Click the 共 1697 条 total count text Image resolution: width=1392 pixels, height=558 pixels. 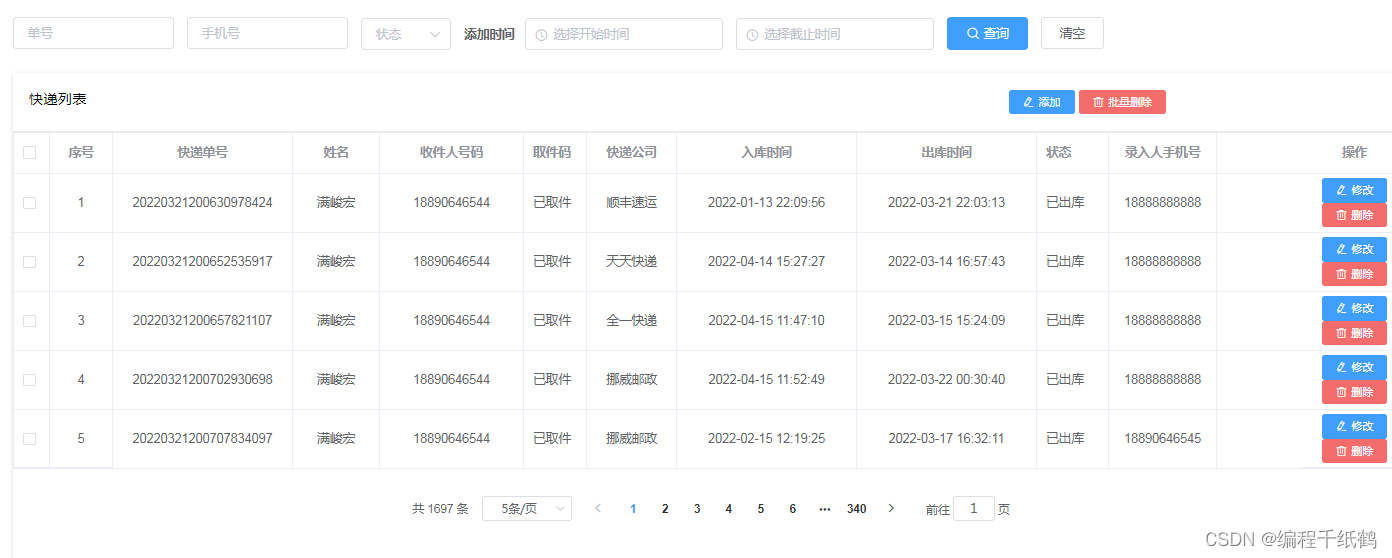(x=441, y=509)
